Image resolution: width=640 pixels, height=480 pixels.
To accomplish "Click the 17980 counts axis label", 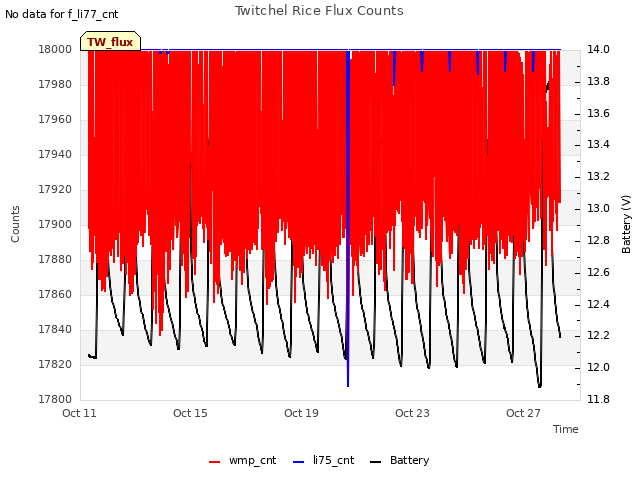I will click(55, 84).
